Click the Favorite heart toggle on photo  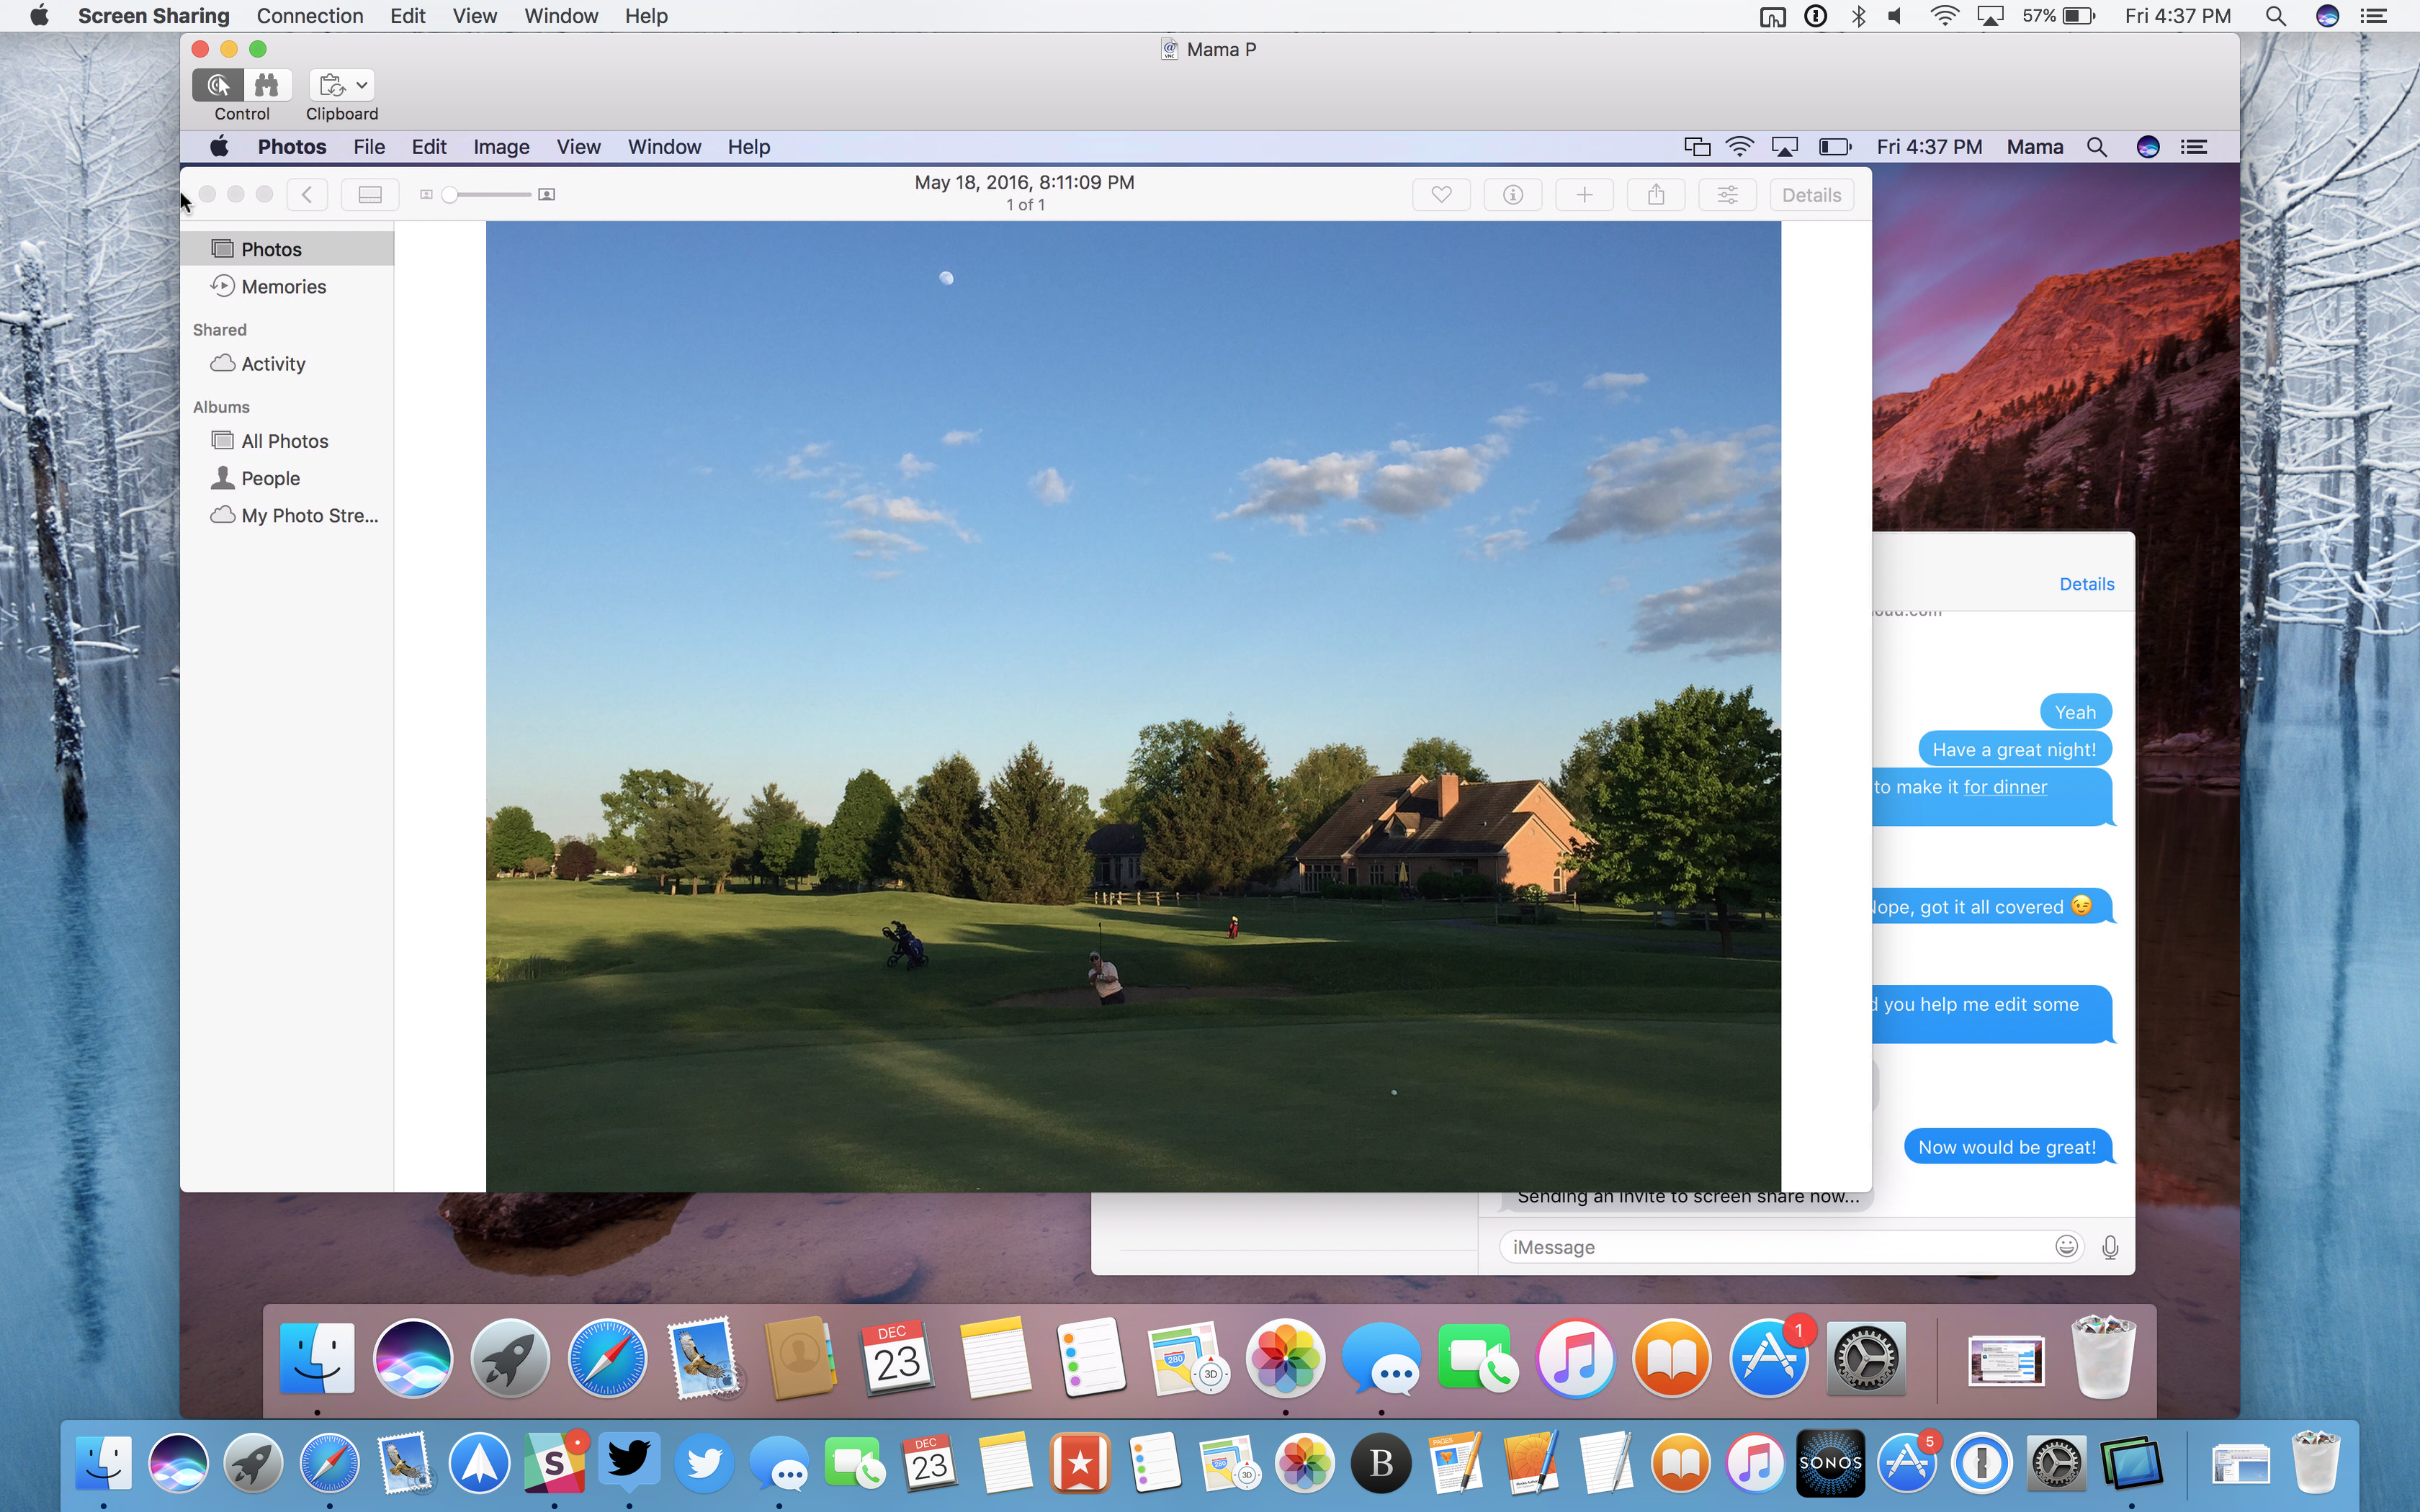pos(1443,194)
